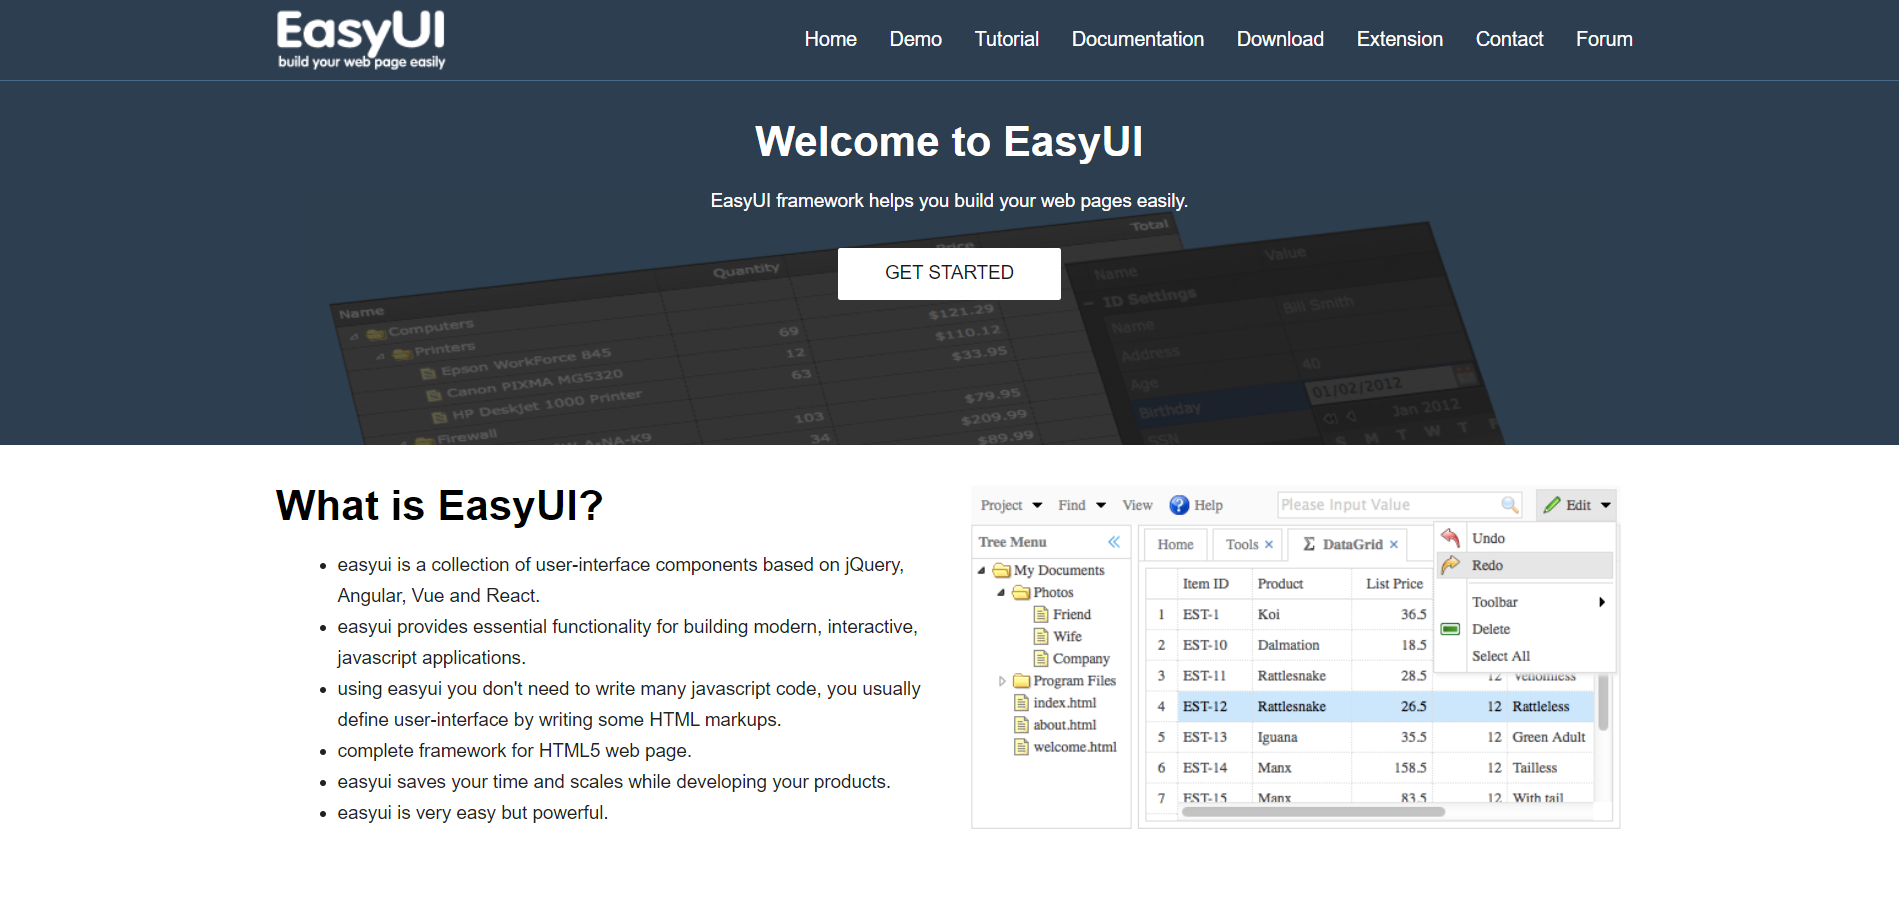Switch to the Tools tab
This screenshot has height=905, width=1899.
[x=1242, y=544]
